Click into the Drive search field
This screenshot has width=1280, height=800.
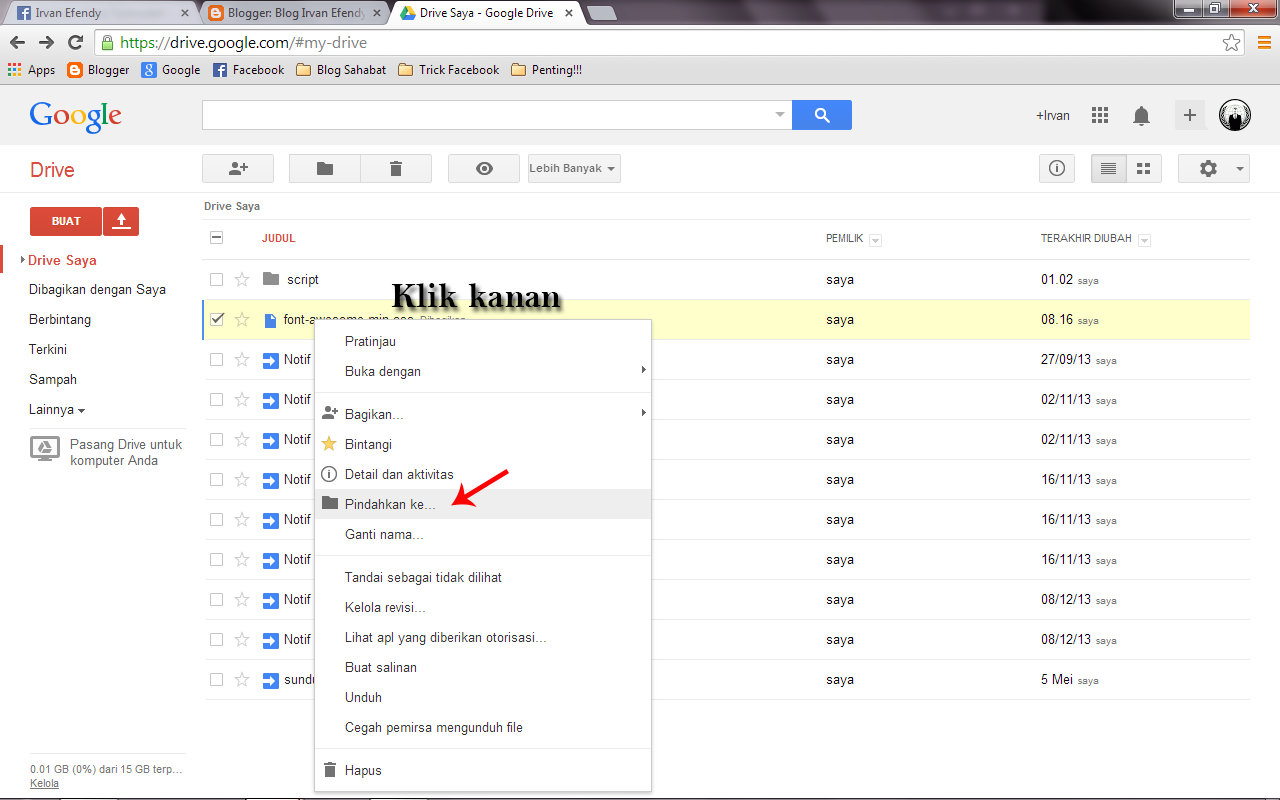pos(487,115)
